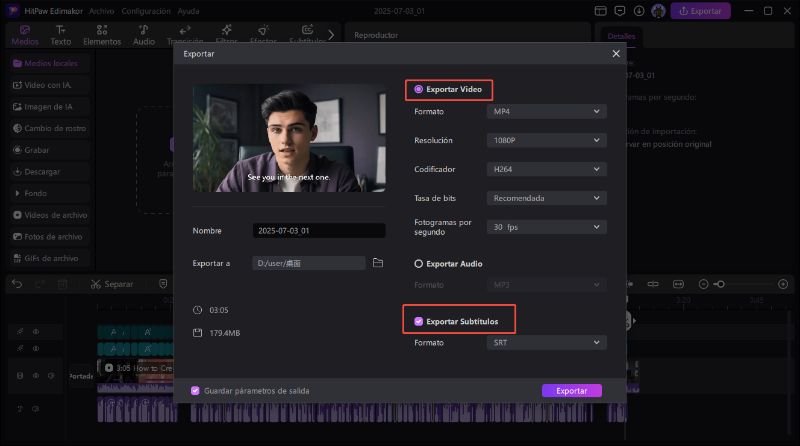Click the Nombre file name field
The width and height of the screenshot is (800, 446).
point(318,231)
